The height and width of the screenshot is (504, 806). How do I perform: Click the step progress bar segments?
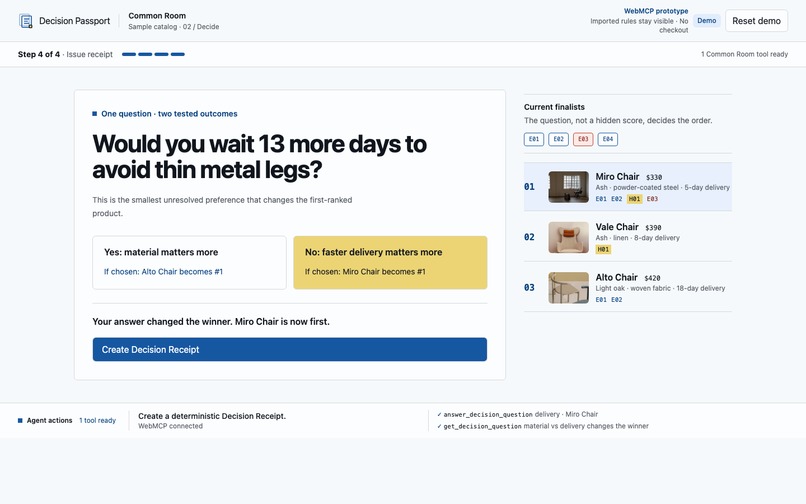click(x=153, y=54)
